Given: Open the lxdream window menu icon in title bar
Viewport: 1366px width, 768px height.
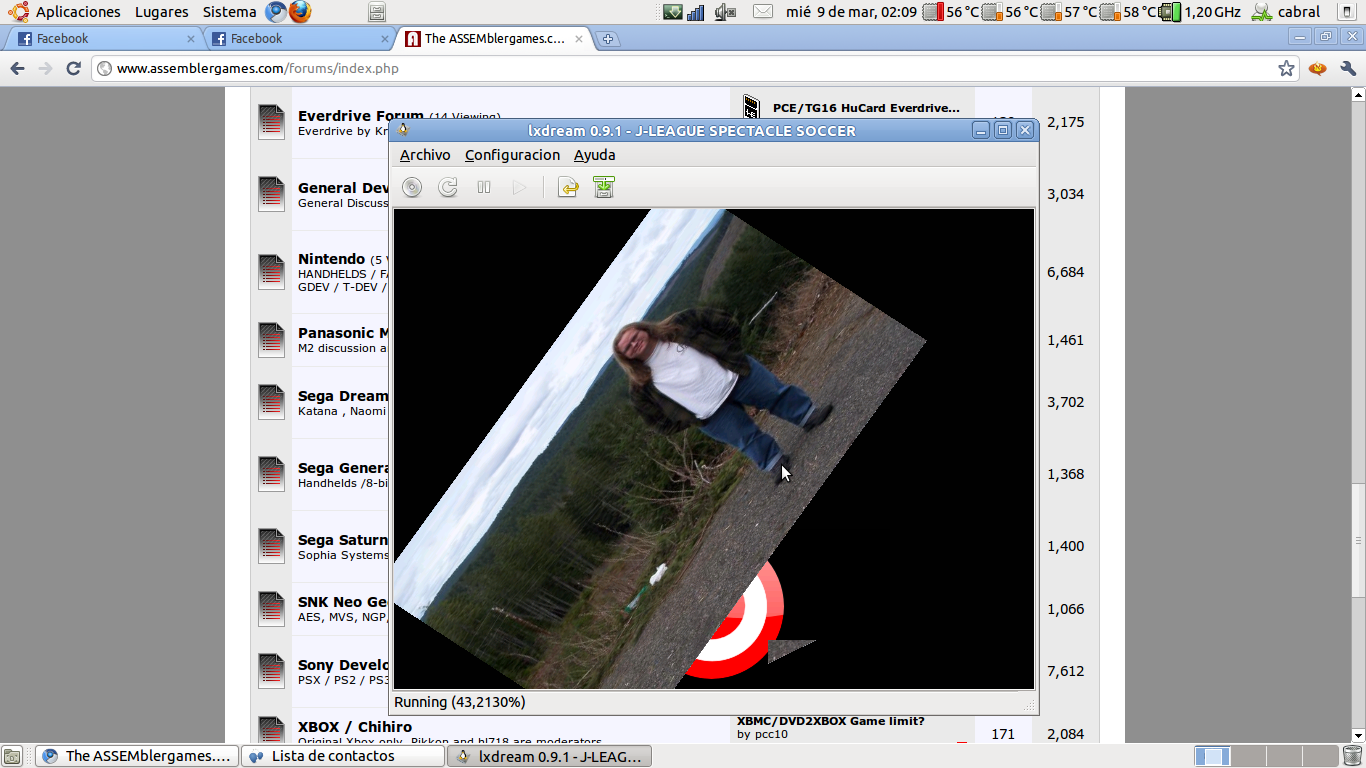Looking at the screenshot, I should click(x=404, y=130).
